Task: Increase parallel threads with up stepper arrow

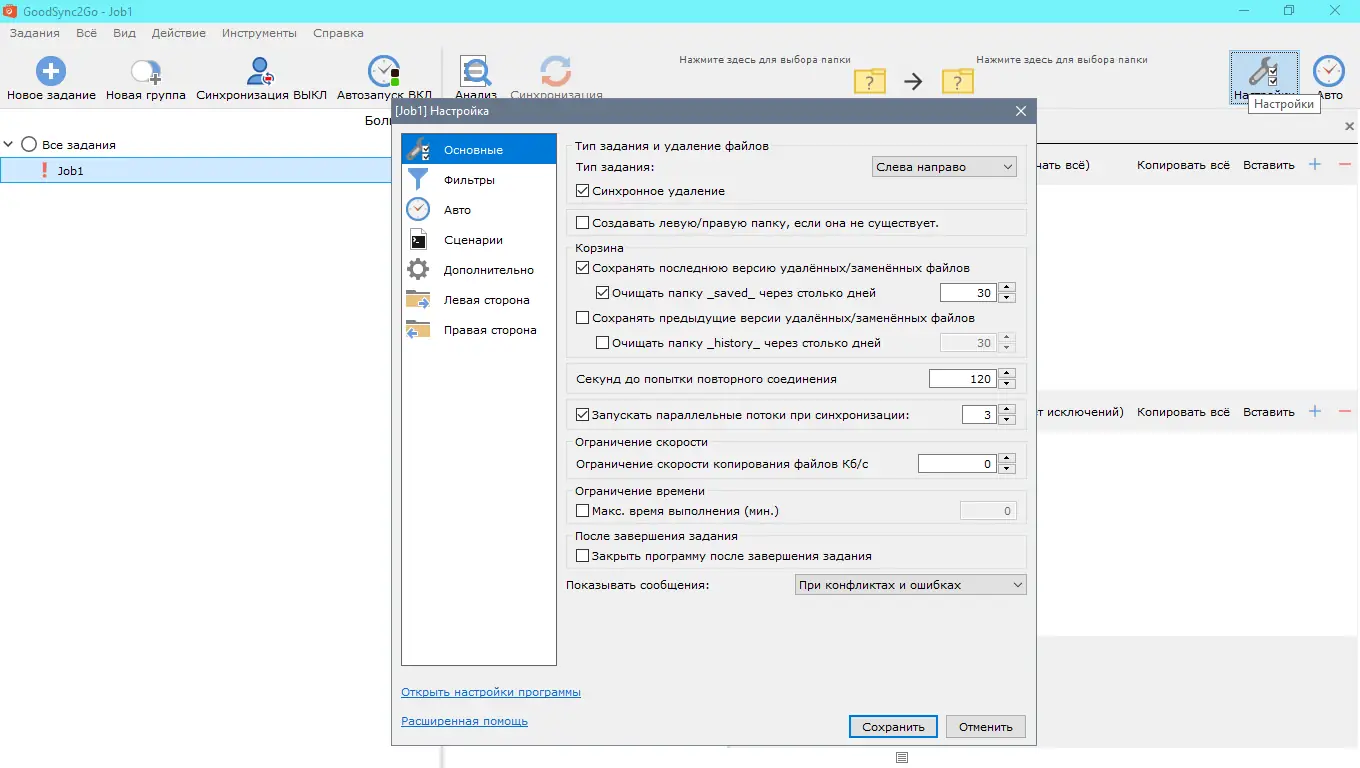Action: 1006,410
